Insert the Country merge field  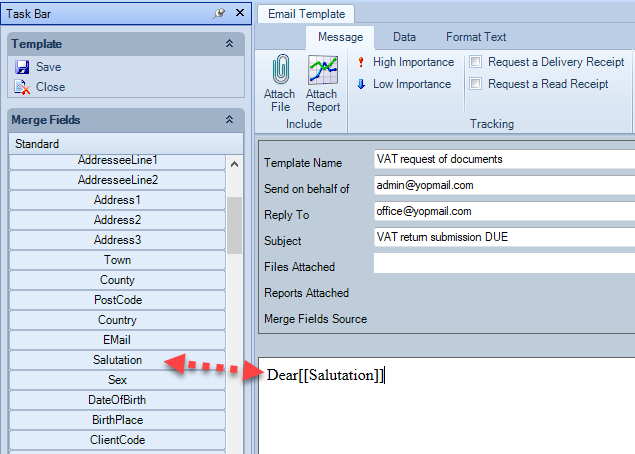[x=117, y=320]
